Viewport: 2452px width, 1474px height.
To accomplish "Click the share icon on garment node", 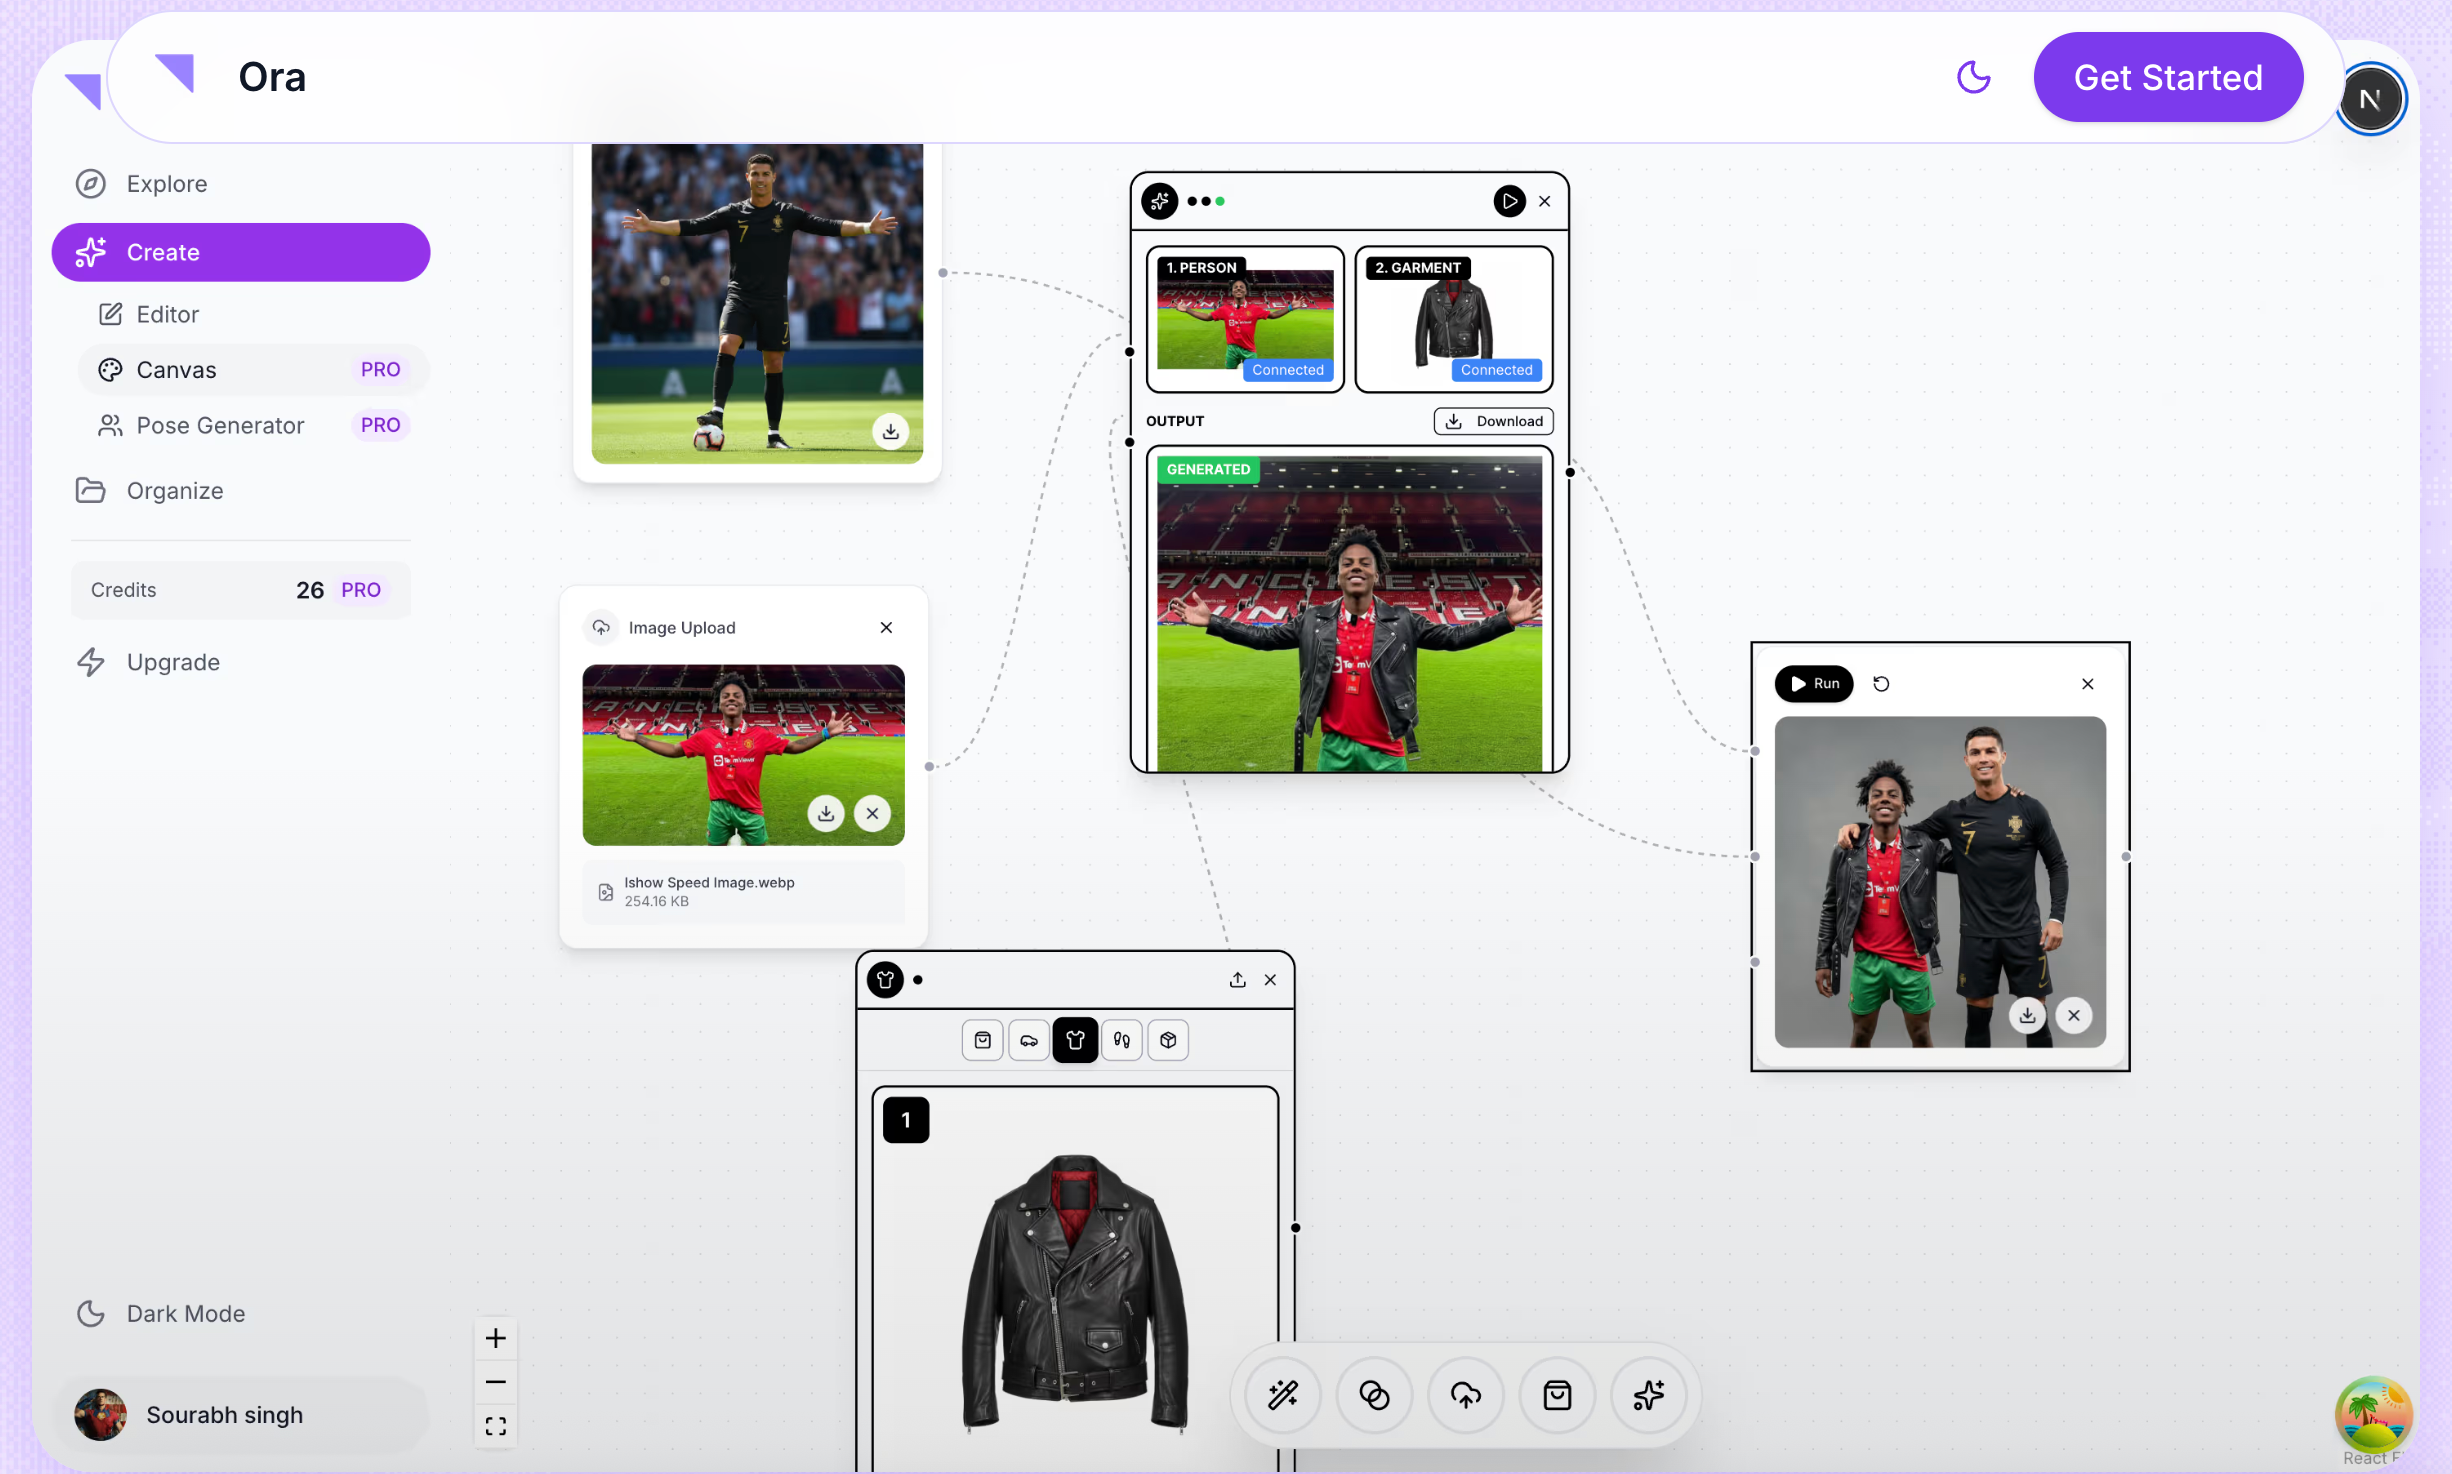I will pyautogui.click(x=1238, y=980).
